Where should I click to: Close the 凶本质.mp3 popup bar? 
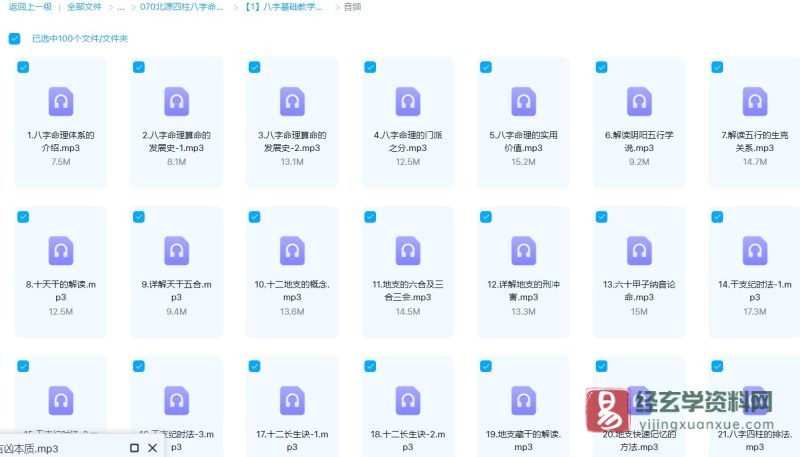tap(153, 449)
